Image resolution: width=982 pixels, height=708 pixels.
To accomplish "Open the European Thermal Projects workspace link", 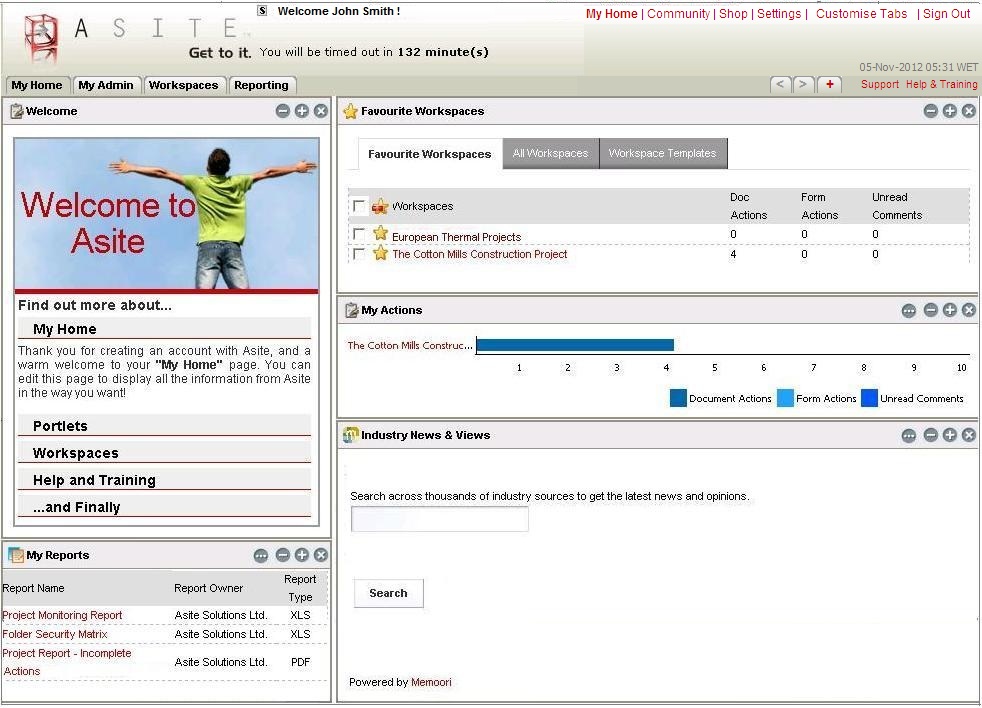I will [457, 237].
